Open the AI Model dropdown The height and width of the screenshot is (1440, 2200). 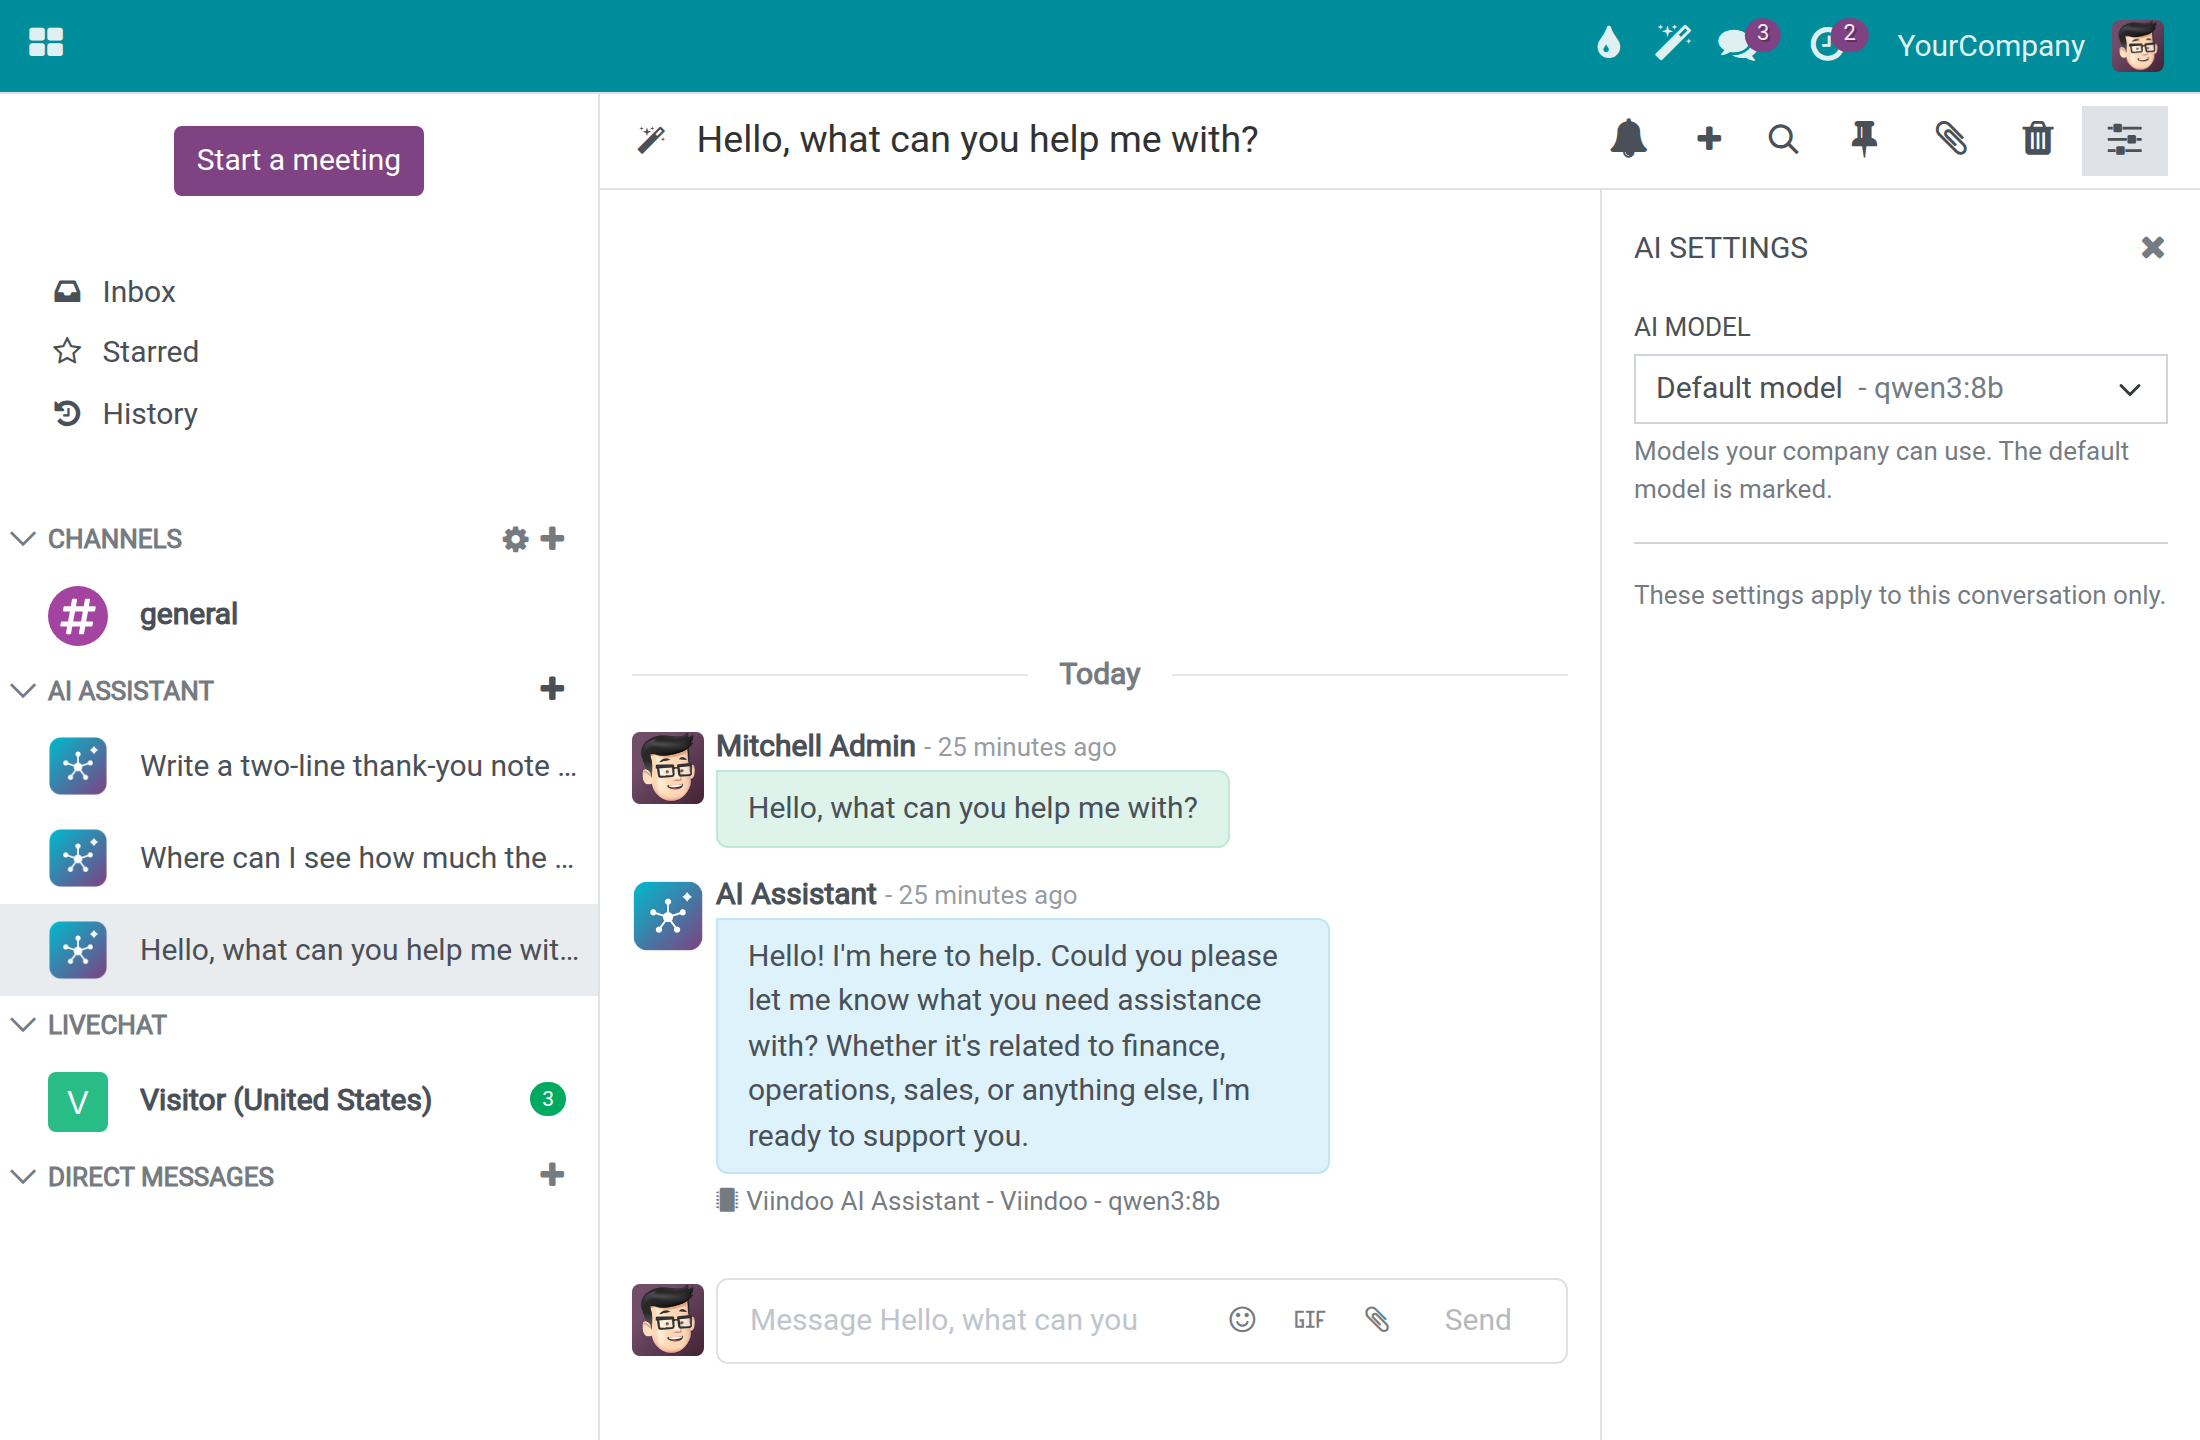pyautogui.click(x=1900, y=388)
